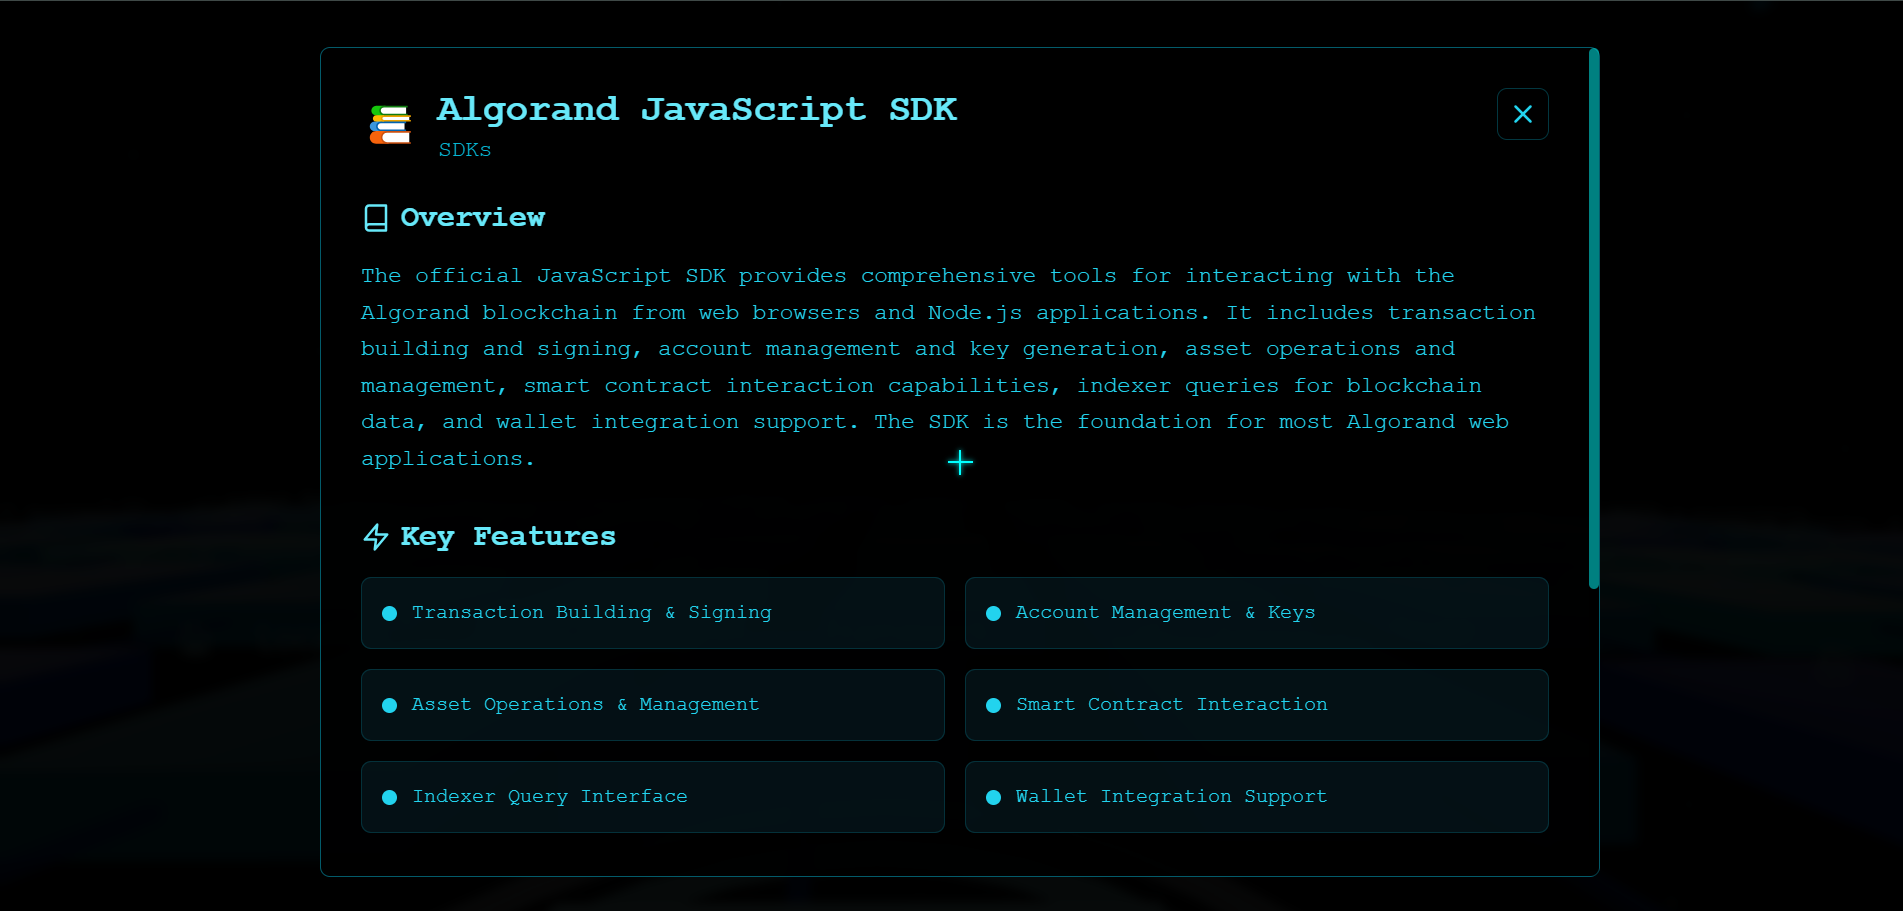Click bullet dot beside Smart Contract Interaction

point(994,705)
